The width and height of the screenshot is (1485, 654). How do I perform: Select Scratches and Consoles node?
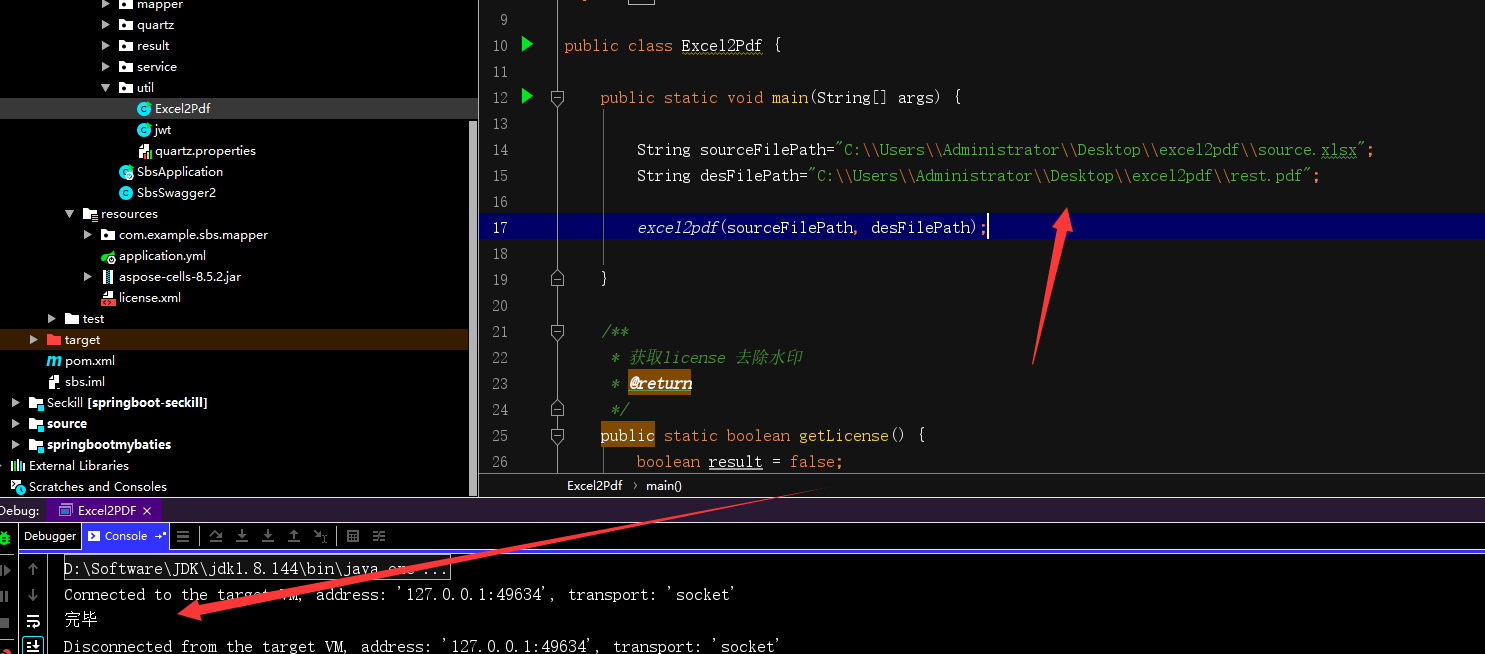click(97, 486)
